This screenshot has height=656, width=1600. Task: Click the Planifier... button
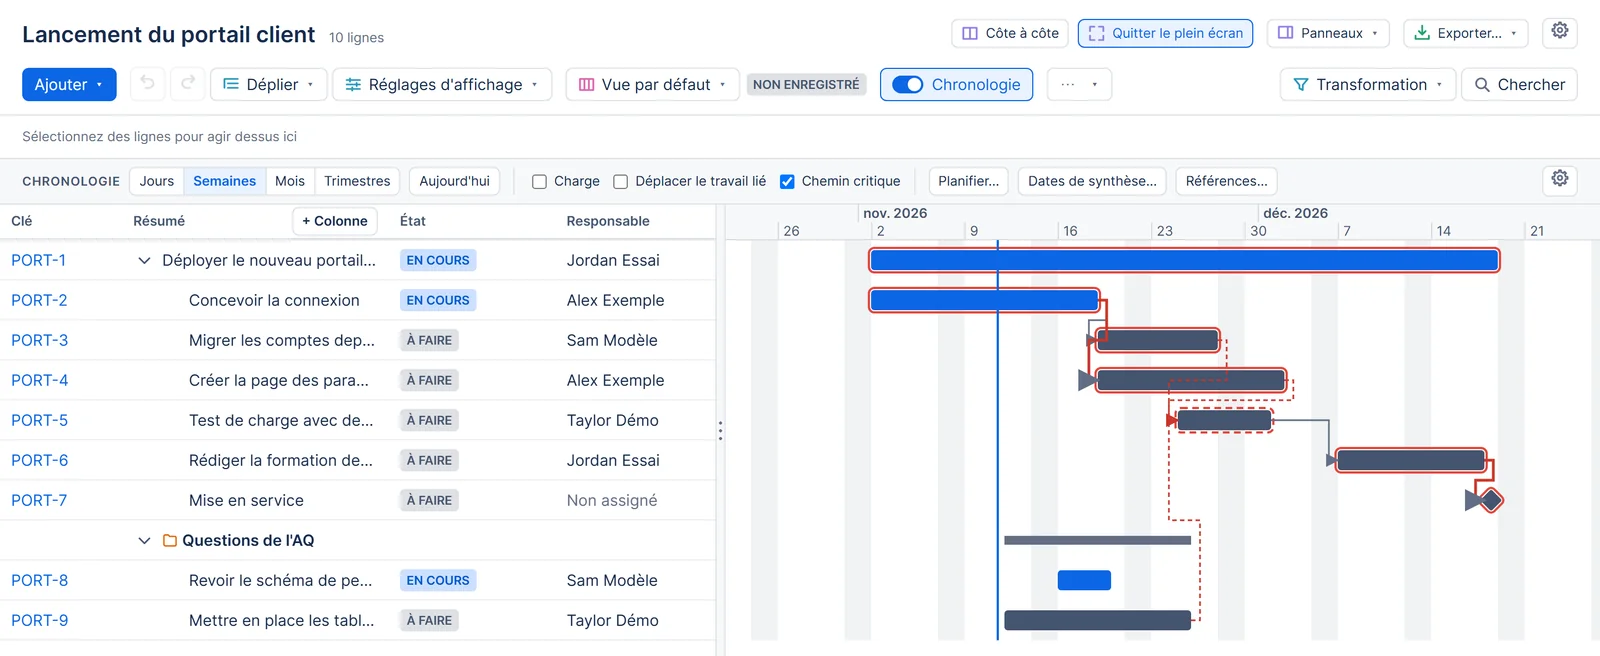point(968,181)
